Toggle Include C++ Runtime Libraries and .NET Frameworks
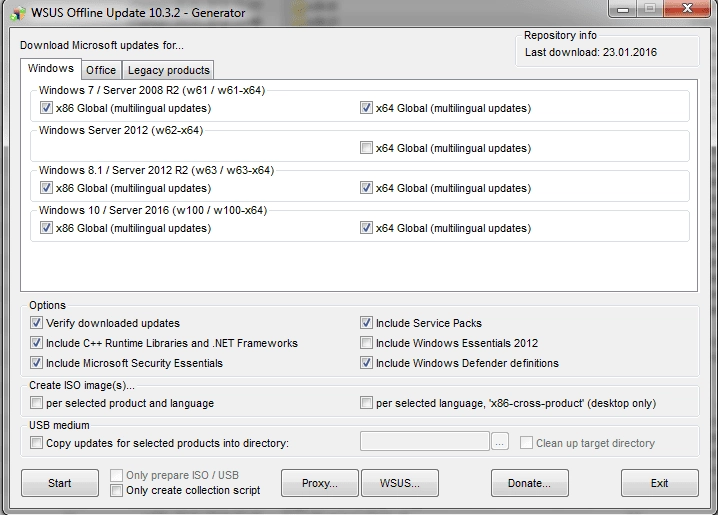 click(x=36, y=343)
